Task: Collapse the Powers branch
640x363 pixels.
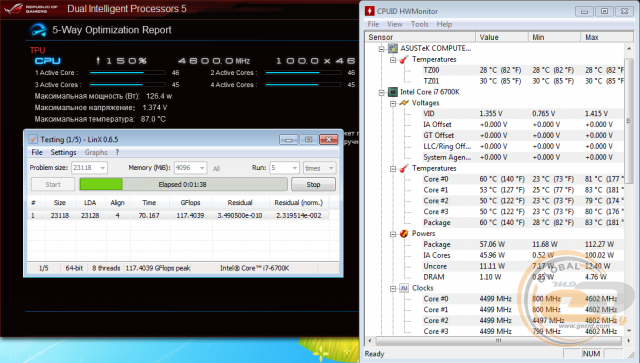Action: 393,234
